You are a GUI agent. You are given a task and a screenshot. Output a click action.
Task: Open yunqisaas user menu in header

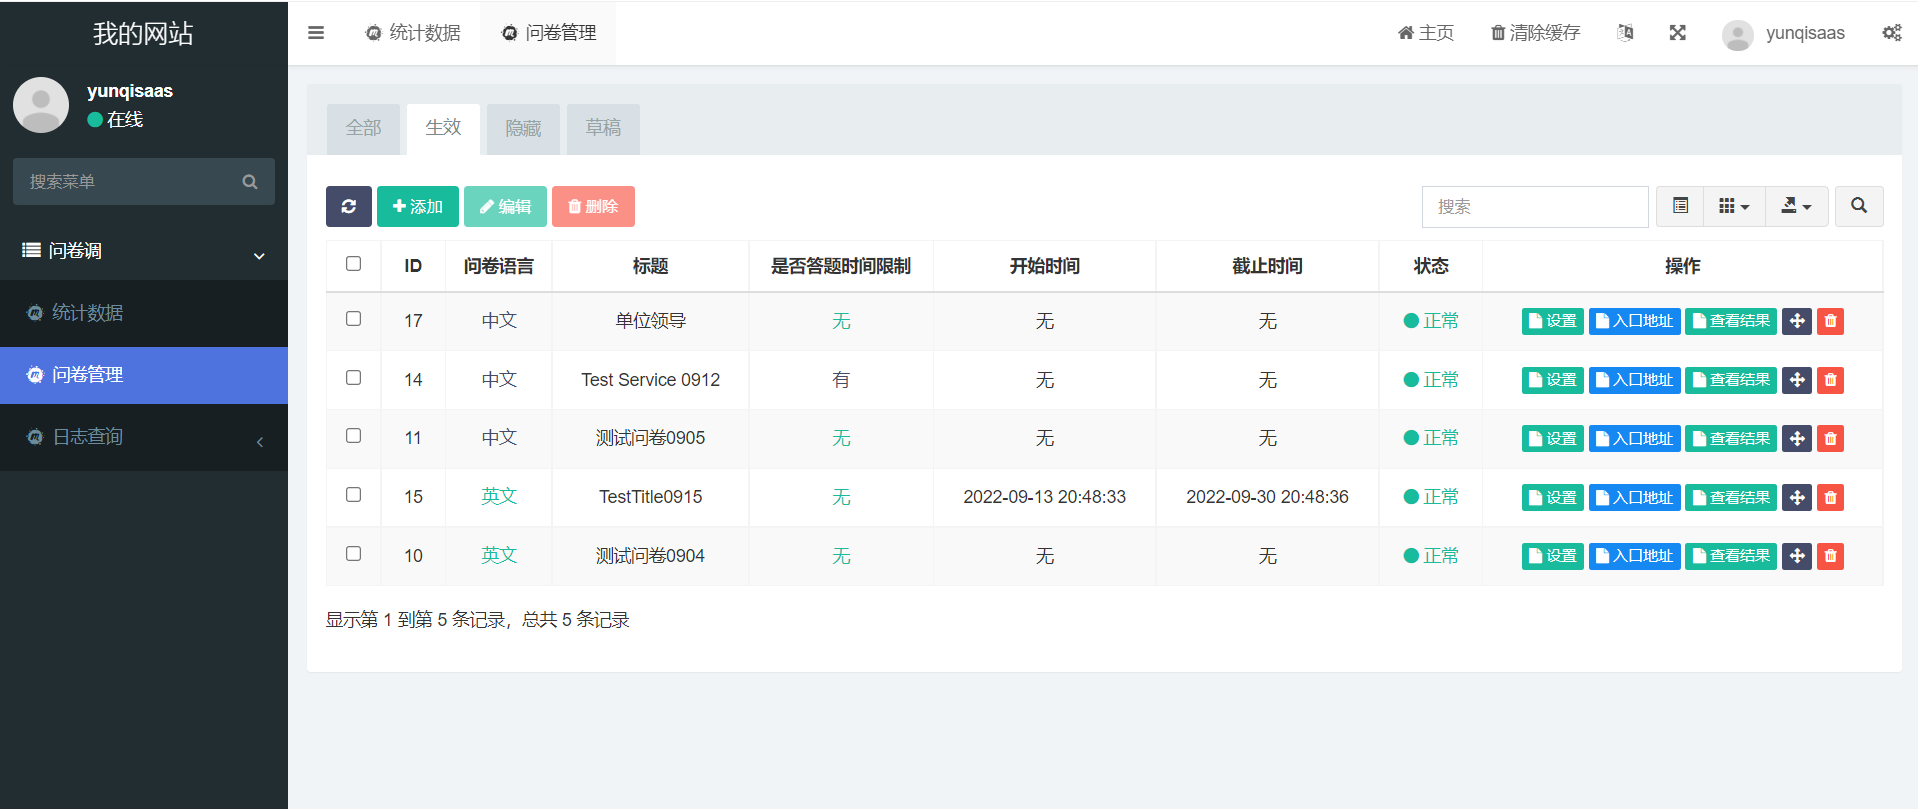(1805, 33)
